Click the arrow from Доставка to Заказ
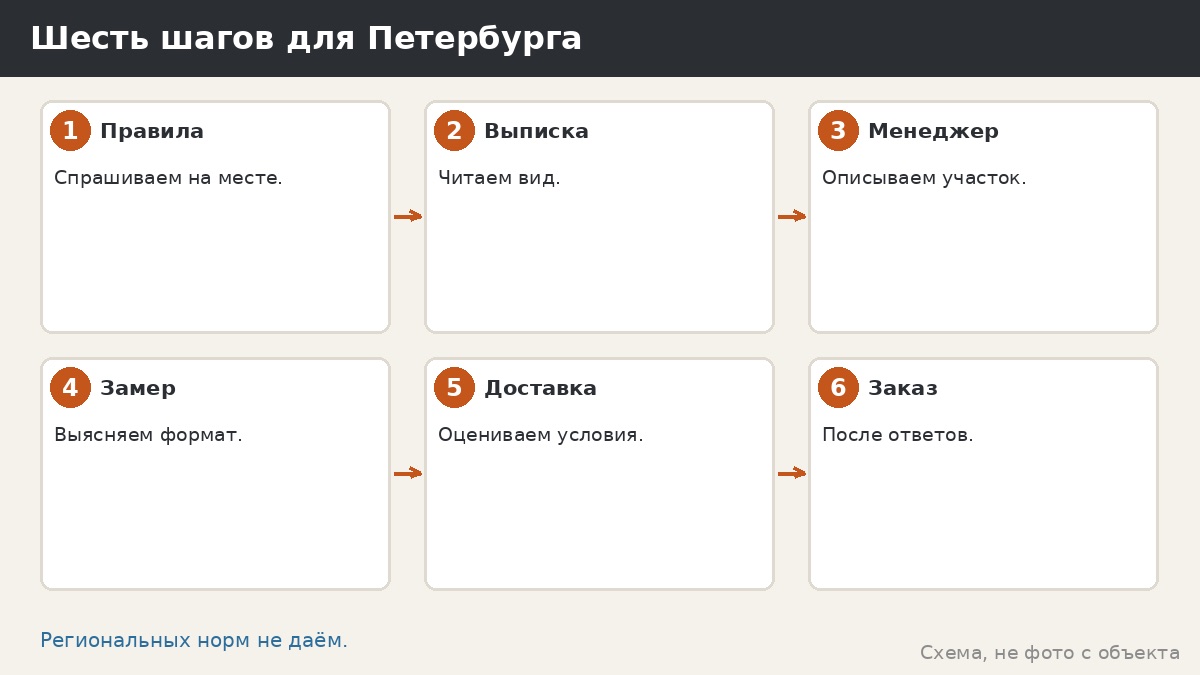 [x=792, y=473]
